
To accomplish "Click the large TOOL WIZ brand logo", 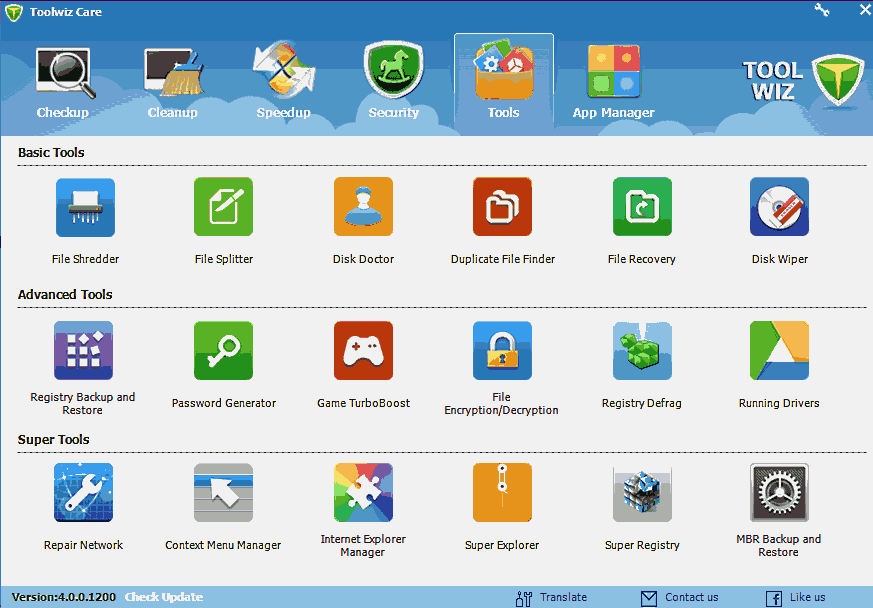I will click(x=802, y=80).
